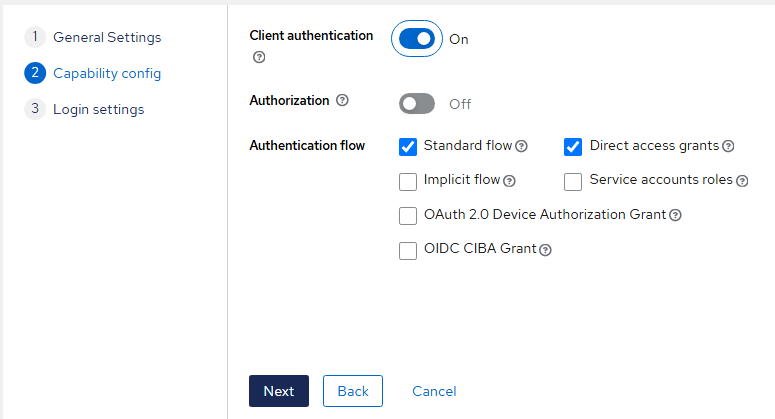Turn off Client authentication switch
The height and width of the screenshot is (419, 775).
pos(417,39)
